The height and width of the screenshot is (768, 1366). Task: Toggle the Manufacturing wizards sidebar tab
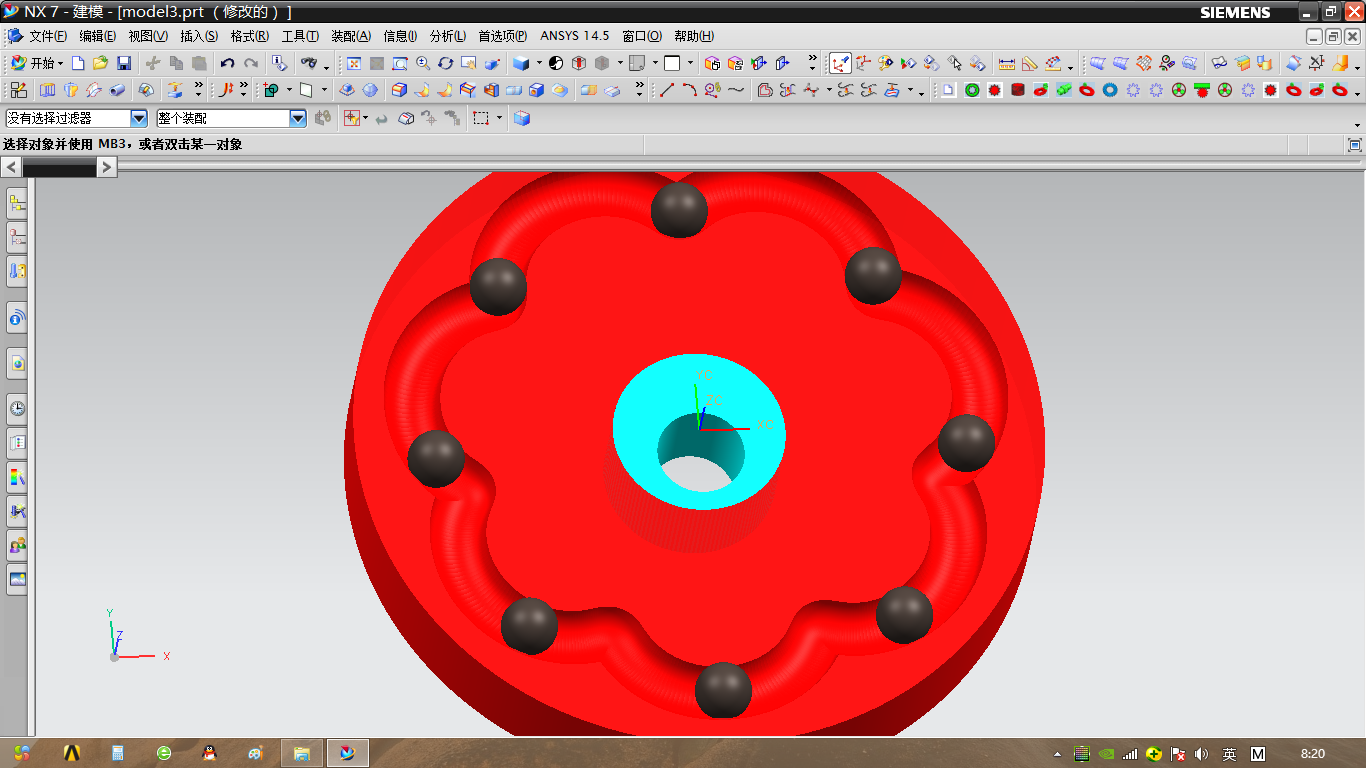[17, 511]
